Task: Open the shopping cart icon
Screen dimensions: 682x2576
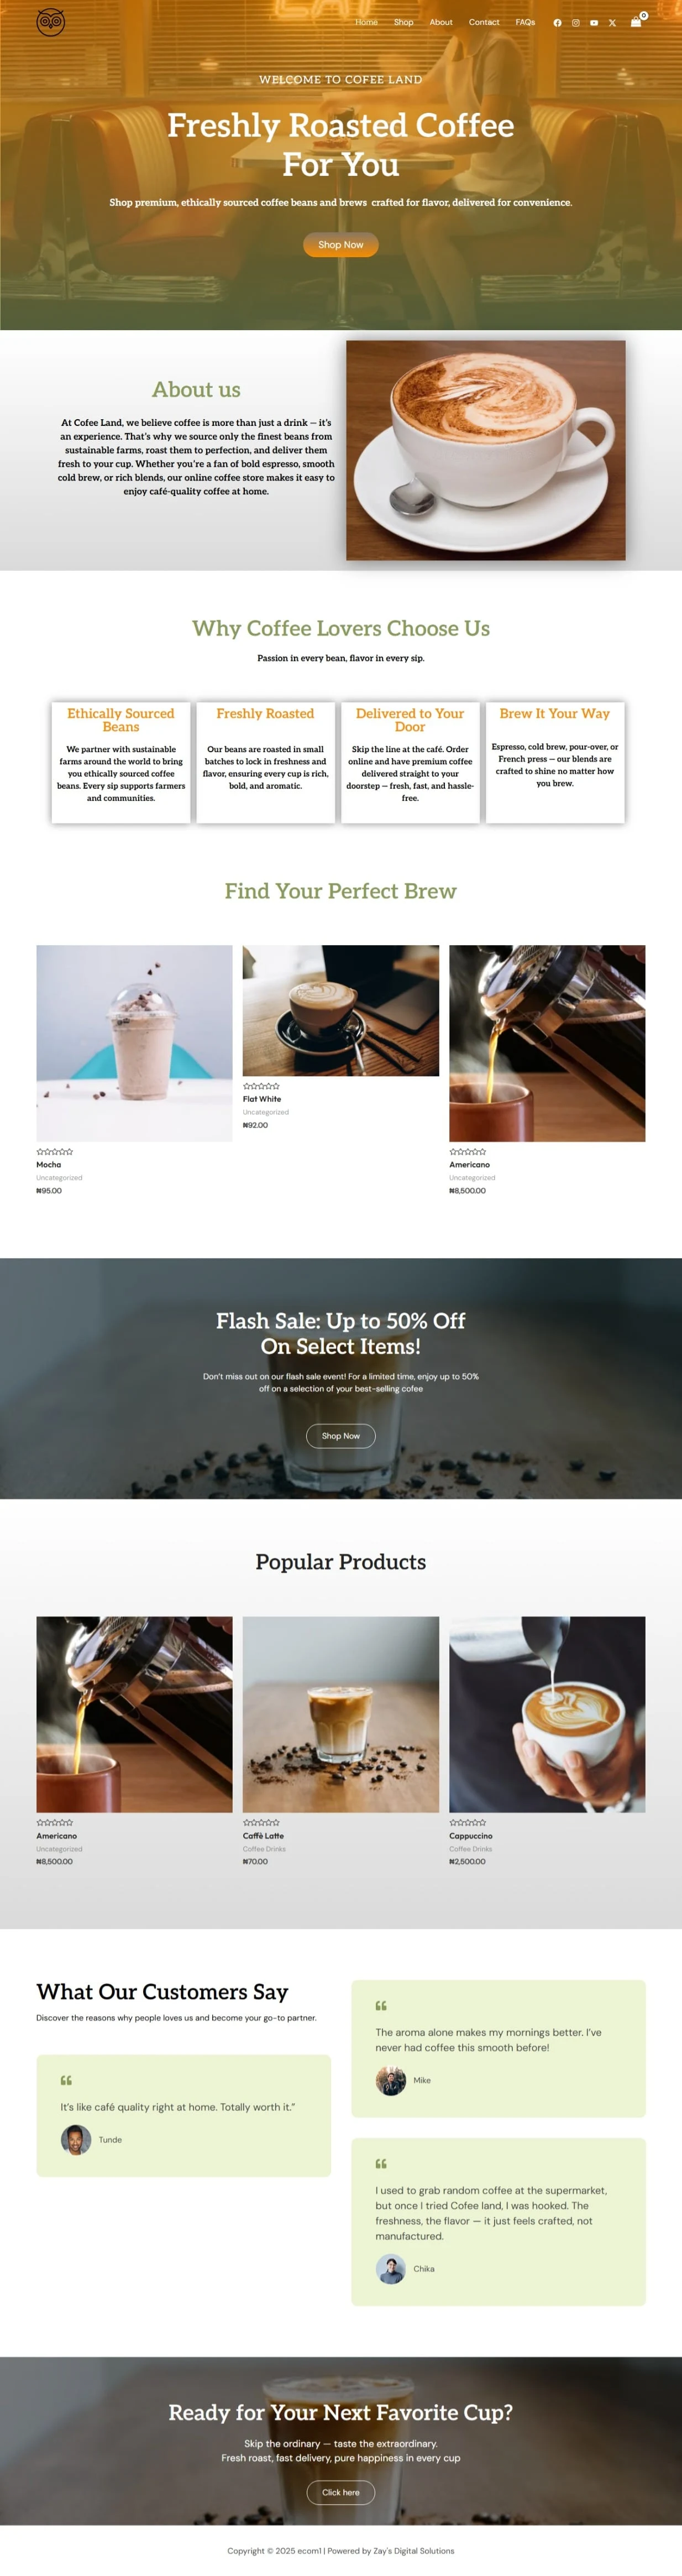Action: (636, 21)
